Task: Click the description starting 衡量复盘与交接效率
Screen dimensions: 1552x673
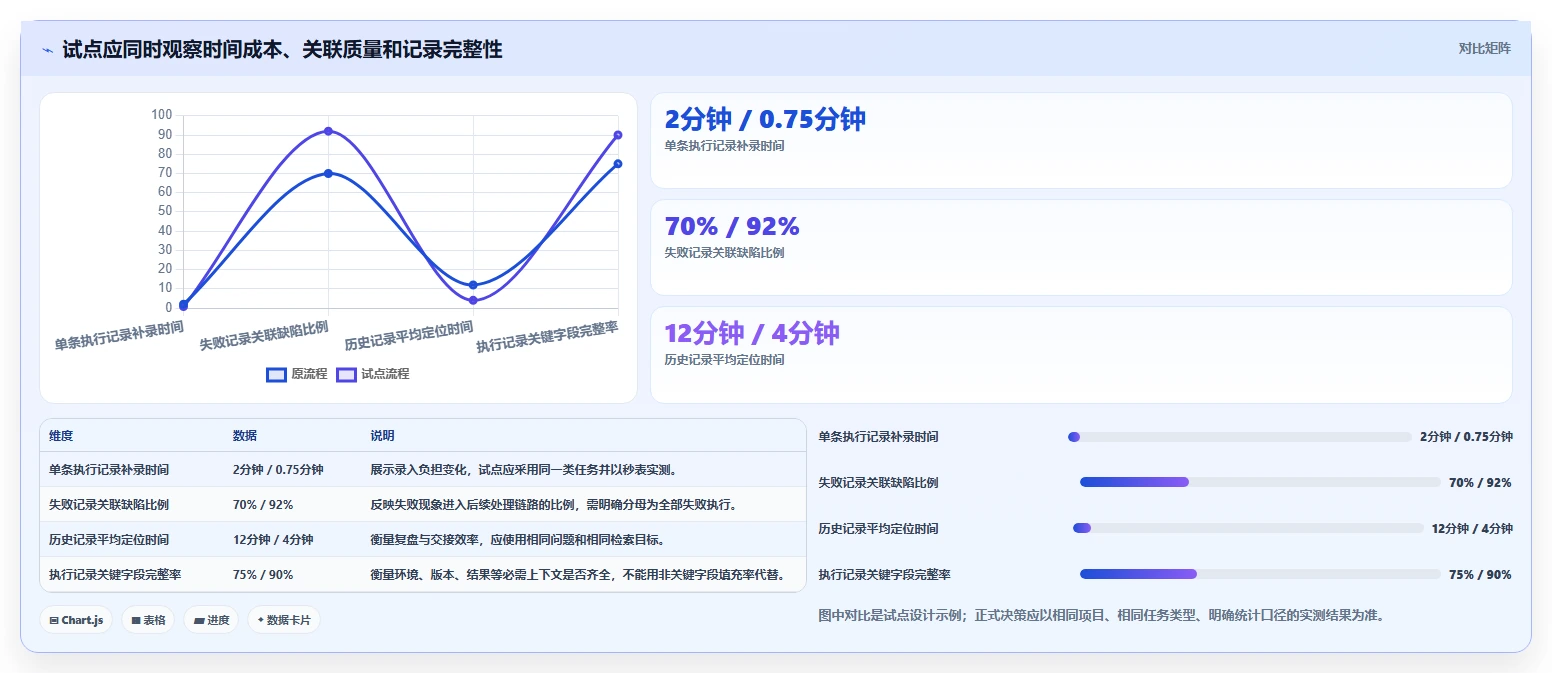Action: tap(518, 539)
